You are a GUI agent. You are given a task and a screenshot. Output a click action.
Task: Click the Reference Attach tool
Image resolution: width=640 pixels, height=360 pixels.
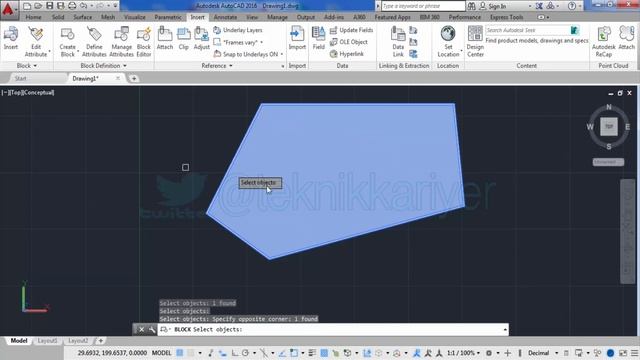click(165, 38)
